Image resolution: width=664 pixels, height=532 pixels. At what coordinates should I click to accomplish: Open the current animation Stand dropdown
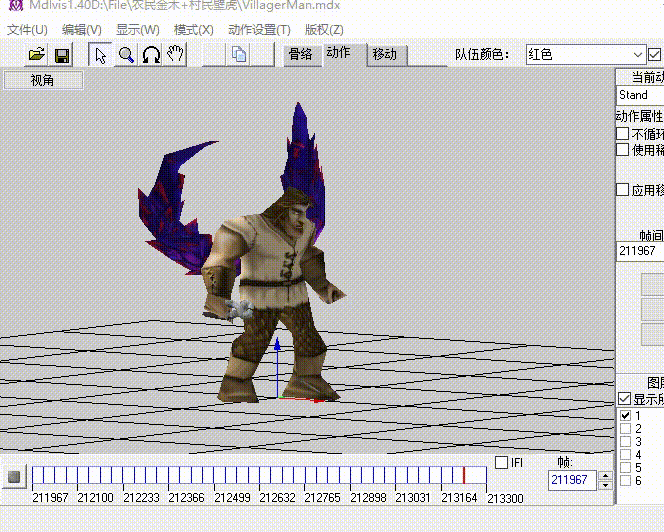coord(640,95)
